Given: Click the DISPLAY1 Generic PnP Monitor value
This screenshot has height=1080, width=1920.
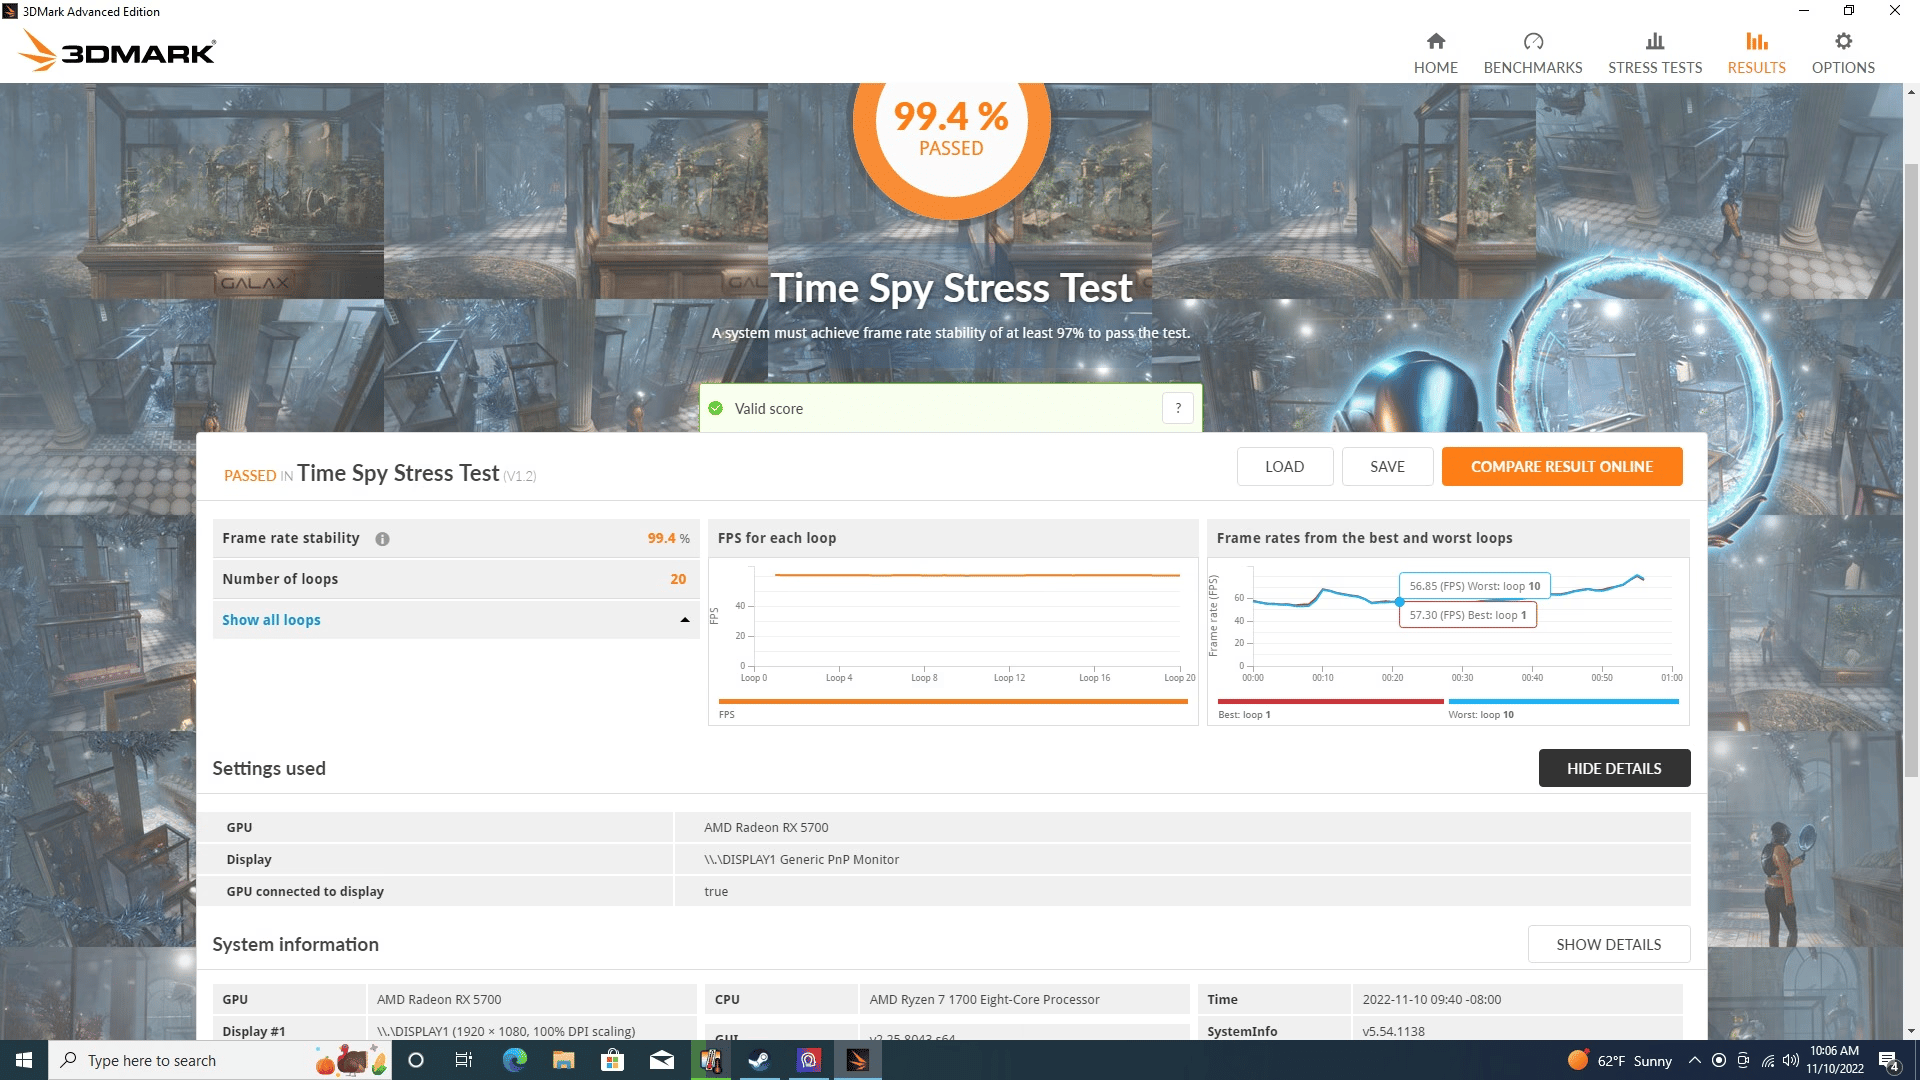Looking at the screenshot, I should click(801, 859).
